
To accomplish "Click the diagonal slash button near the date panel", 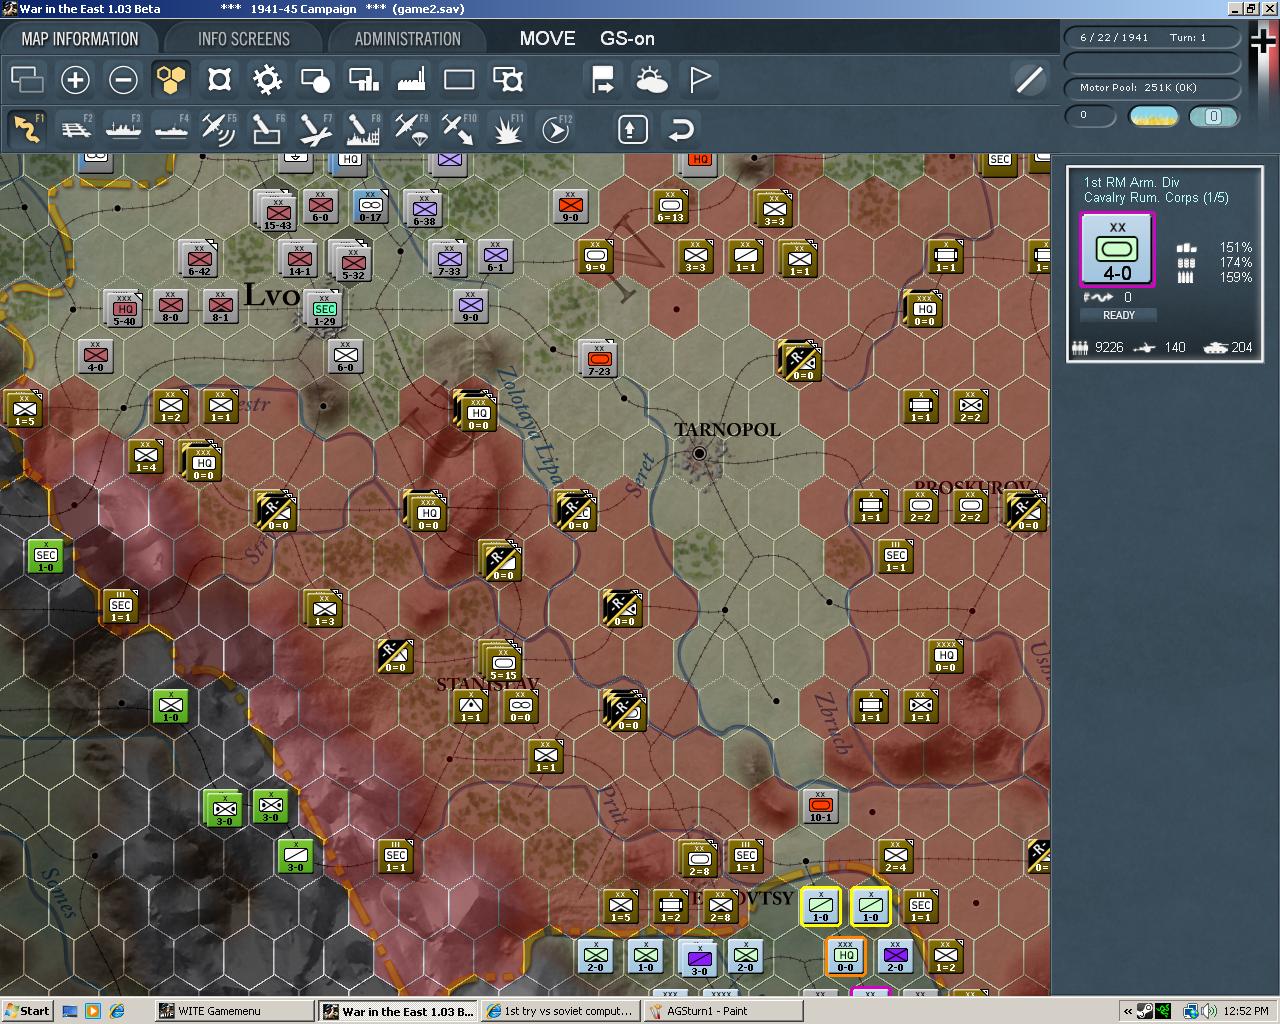I will tap(1029, 80).
